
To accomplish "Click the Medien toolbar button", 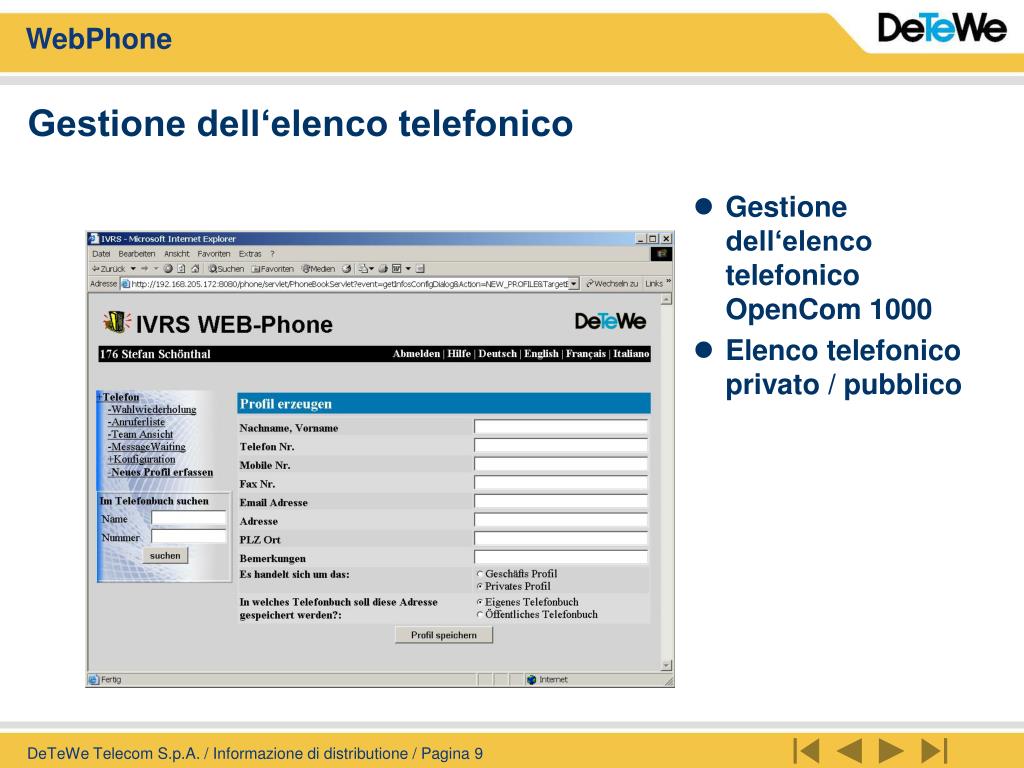I will point(318,268).
